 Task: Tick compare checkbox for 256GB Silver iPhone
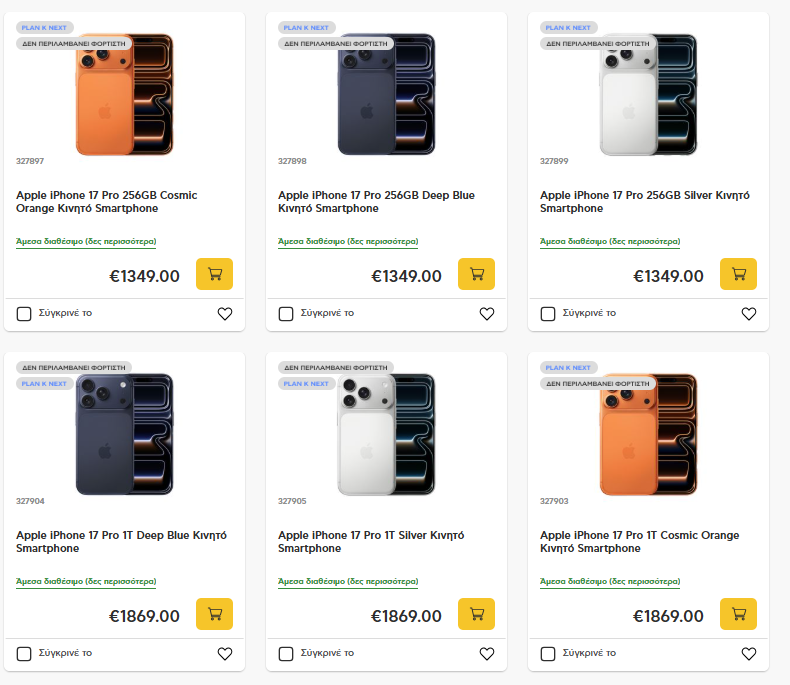click(x=548, y=314)
